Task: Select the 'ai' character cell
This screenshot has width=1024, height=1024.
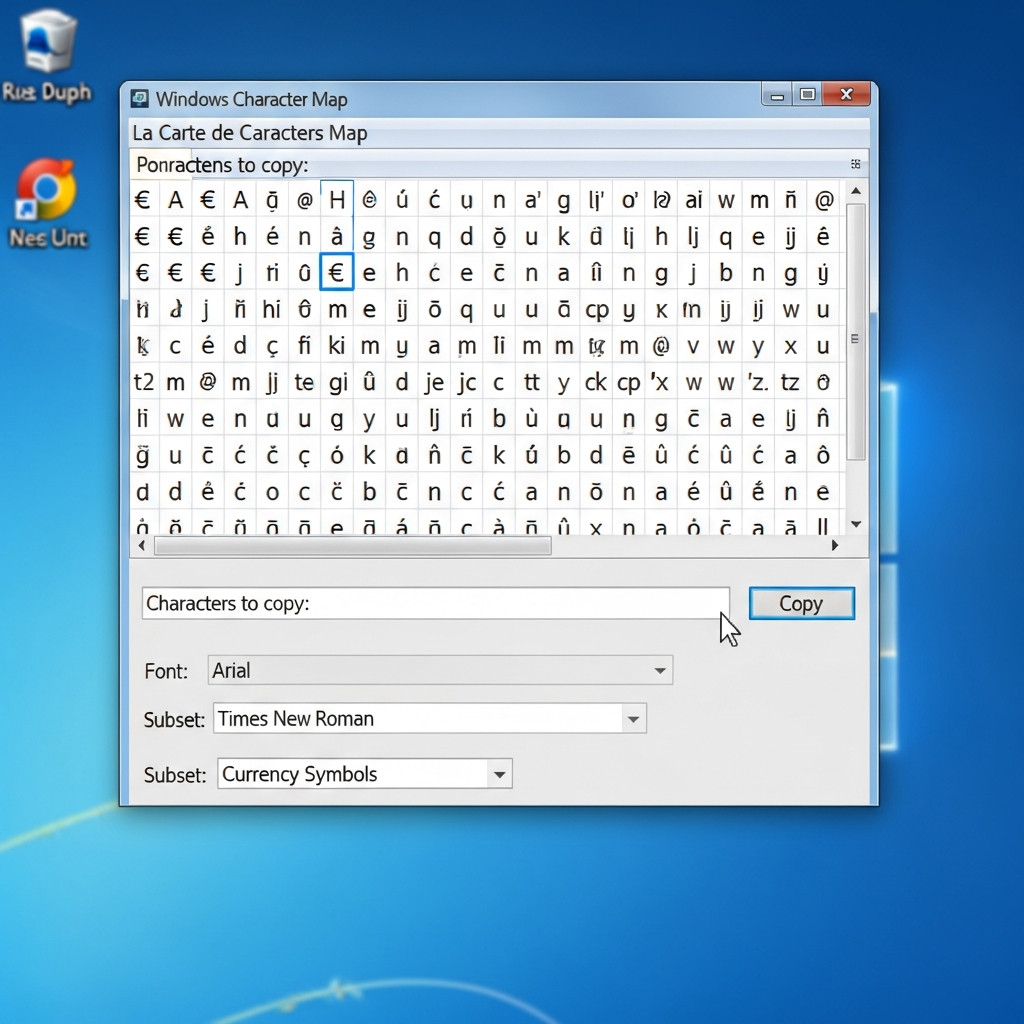Action: coord(694,200)
